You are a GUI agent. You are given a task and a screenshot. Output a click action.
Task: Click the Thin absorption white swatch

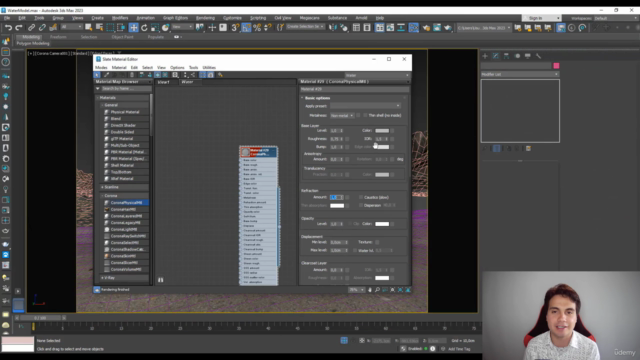337,205
